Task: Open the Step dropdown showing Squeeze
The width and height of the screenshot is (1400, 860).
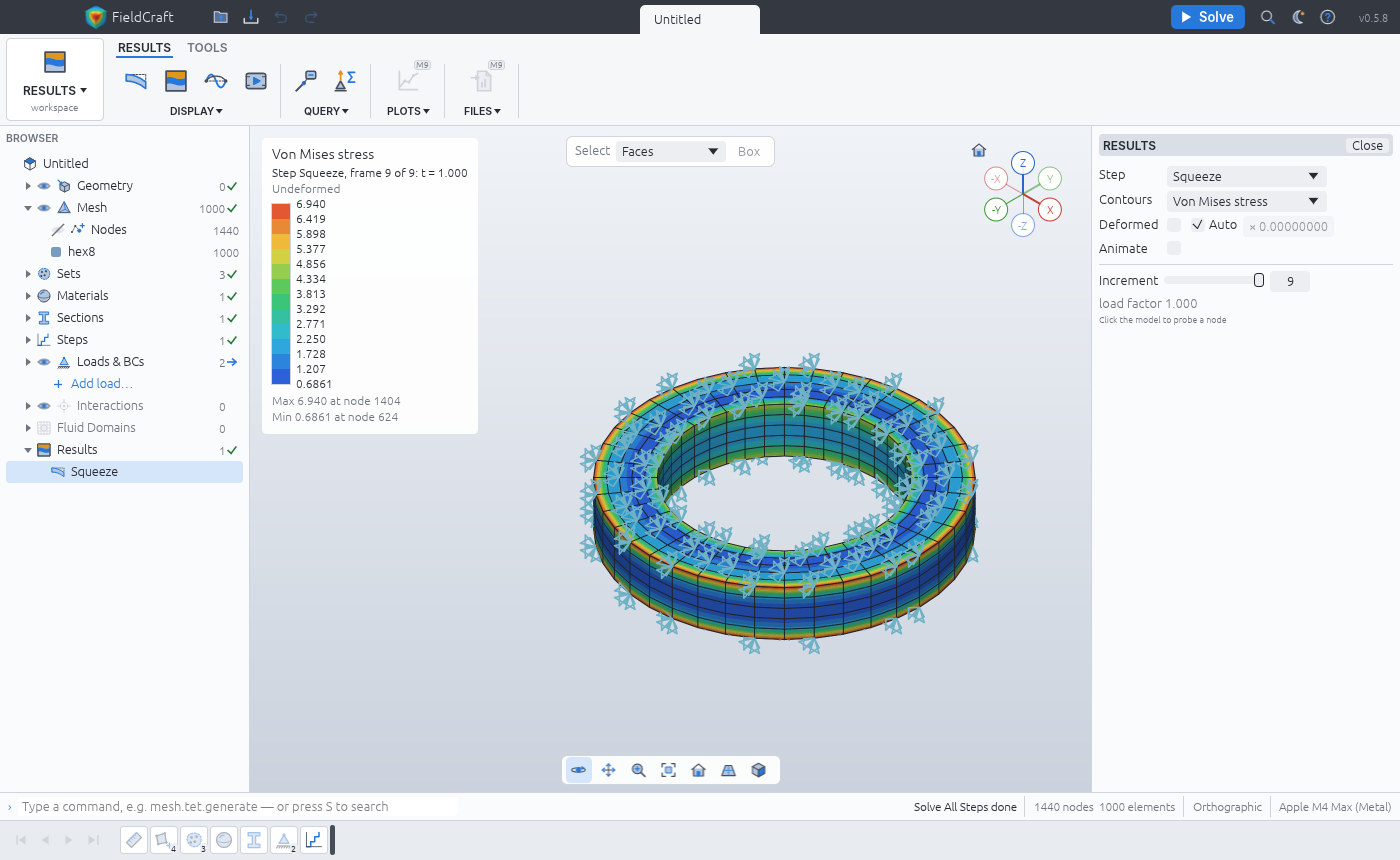Action: 1246,176
